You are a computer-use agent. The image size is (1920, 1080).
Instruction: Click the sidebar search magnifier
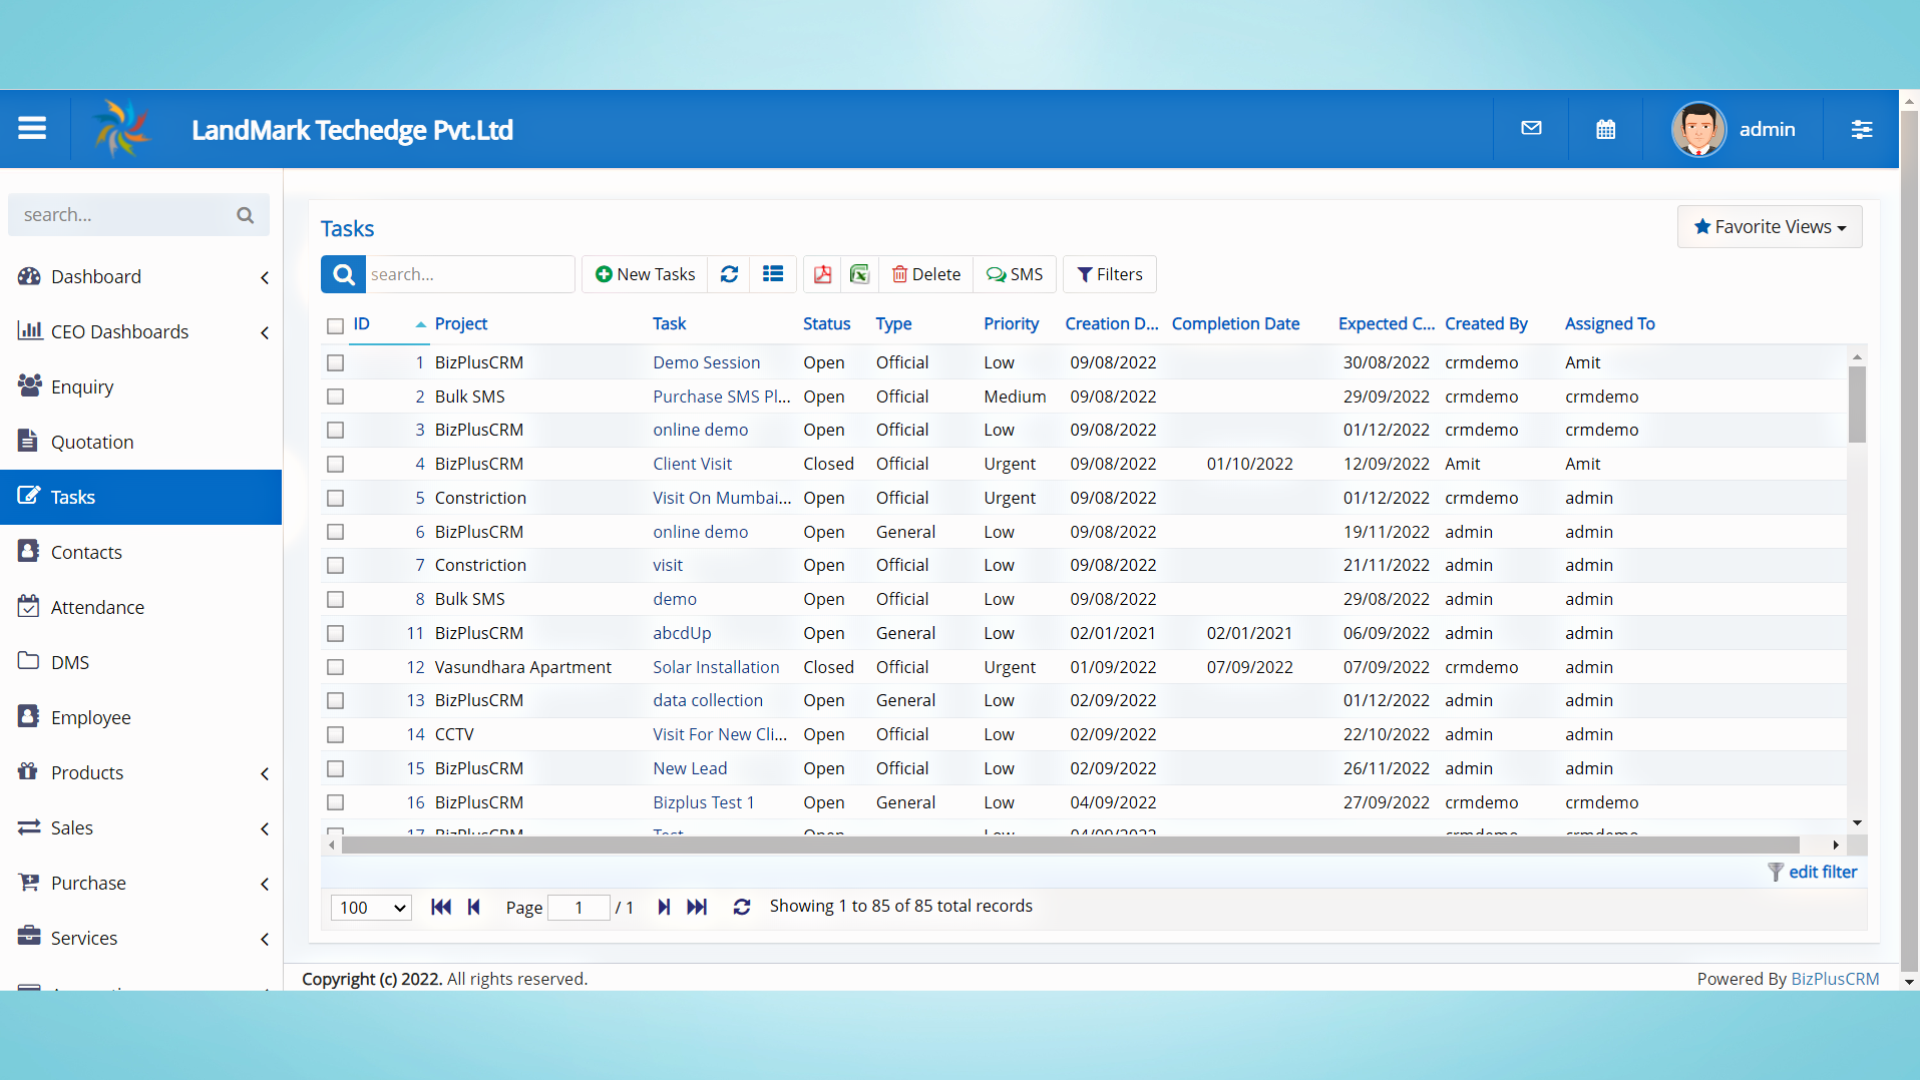(245, 214)
